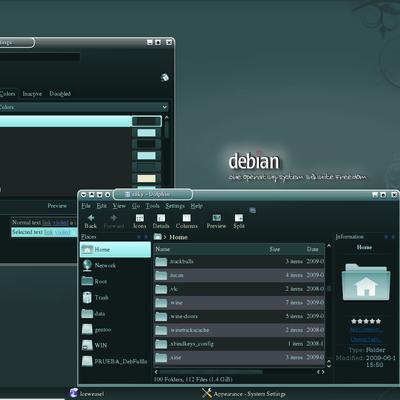The width and height of the screenshot is (400, 400).
Task: Switch to the Disabled tab in System Settings
Action: pyautogui.click(x=60, y=94)
